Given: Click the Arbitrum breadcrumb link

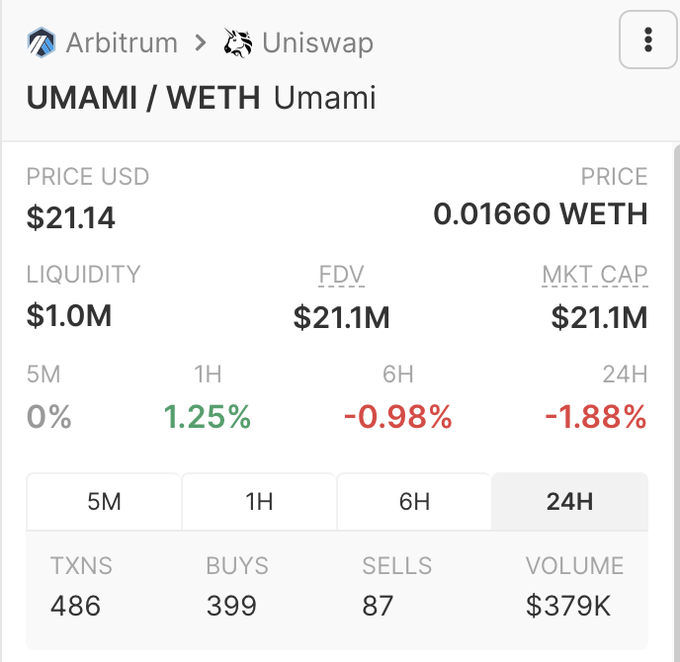Looking at the screenshot, I should [121, 43].
